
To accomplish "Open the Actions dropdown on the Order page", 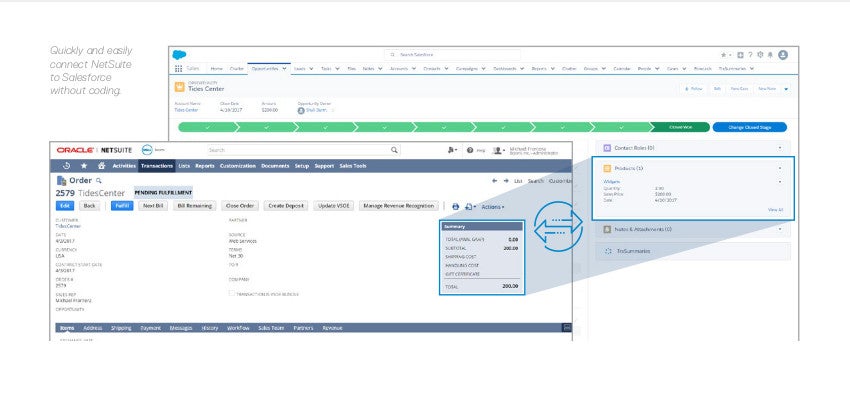I will point(493,207).
